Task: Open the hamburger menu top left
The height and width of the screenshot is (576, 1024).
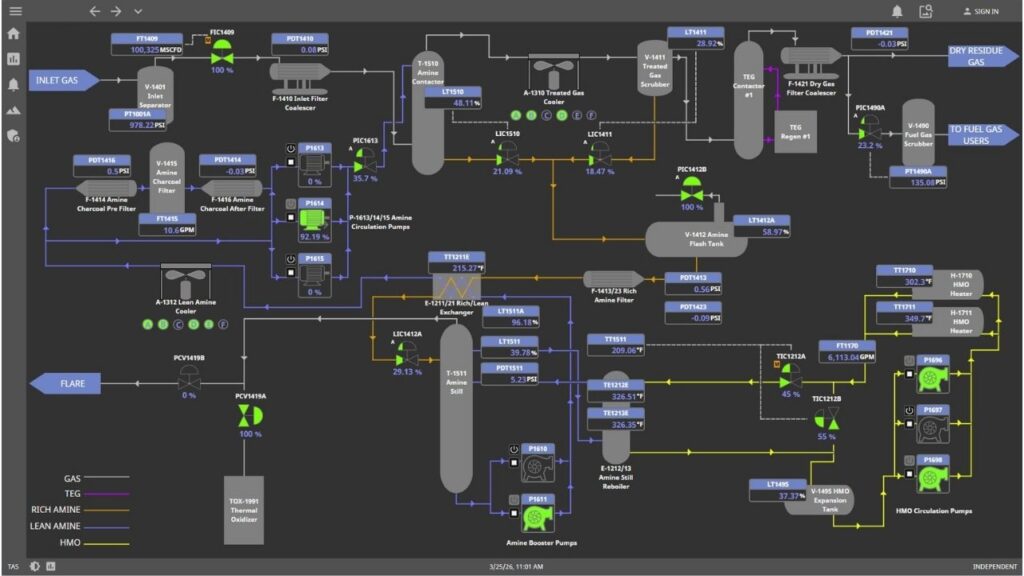Action: 14,11
